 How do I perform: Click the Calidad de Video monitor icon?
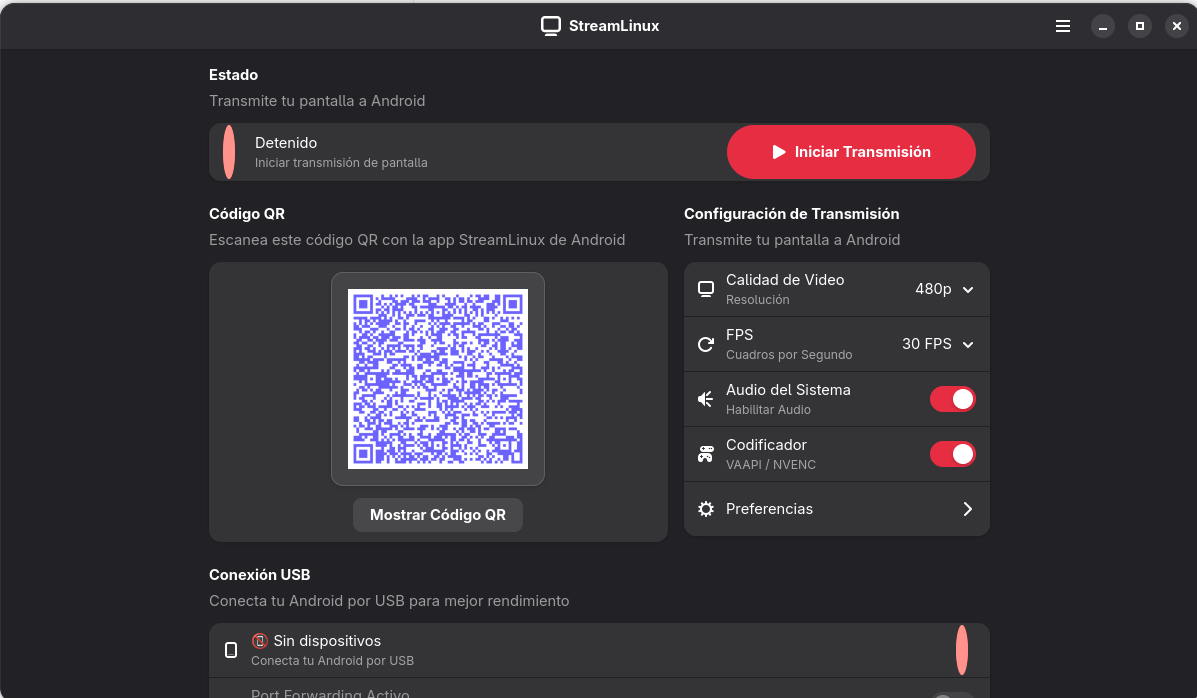pyautogui.click(x=706, y=289)
